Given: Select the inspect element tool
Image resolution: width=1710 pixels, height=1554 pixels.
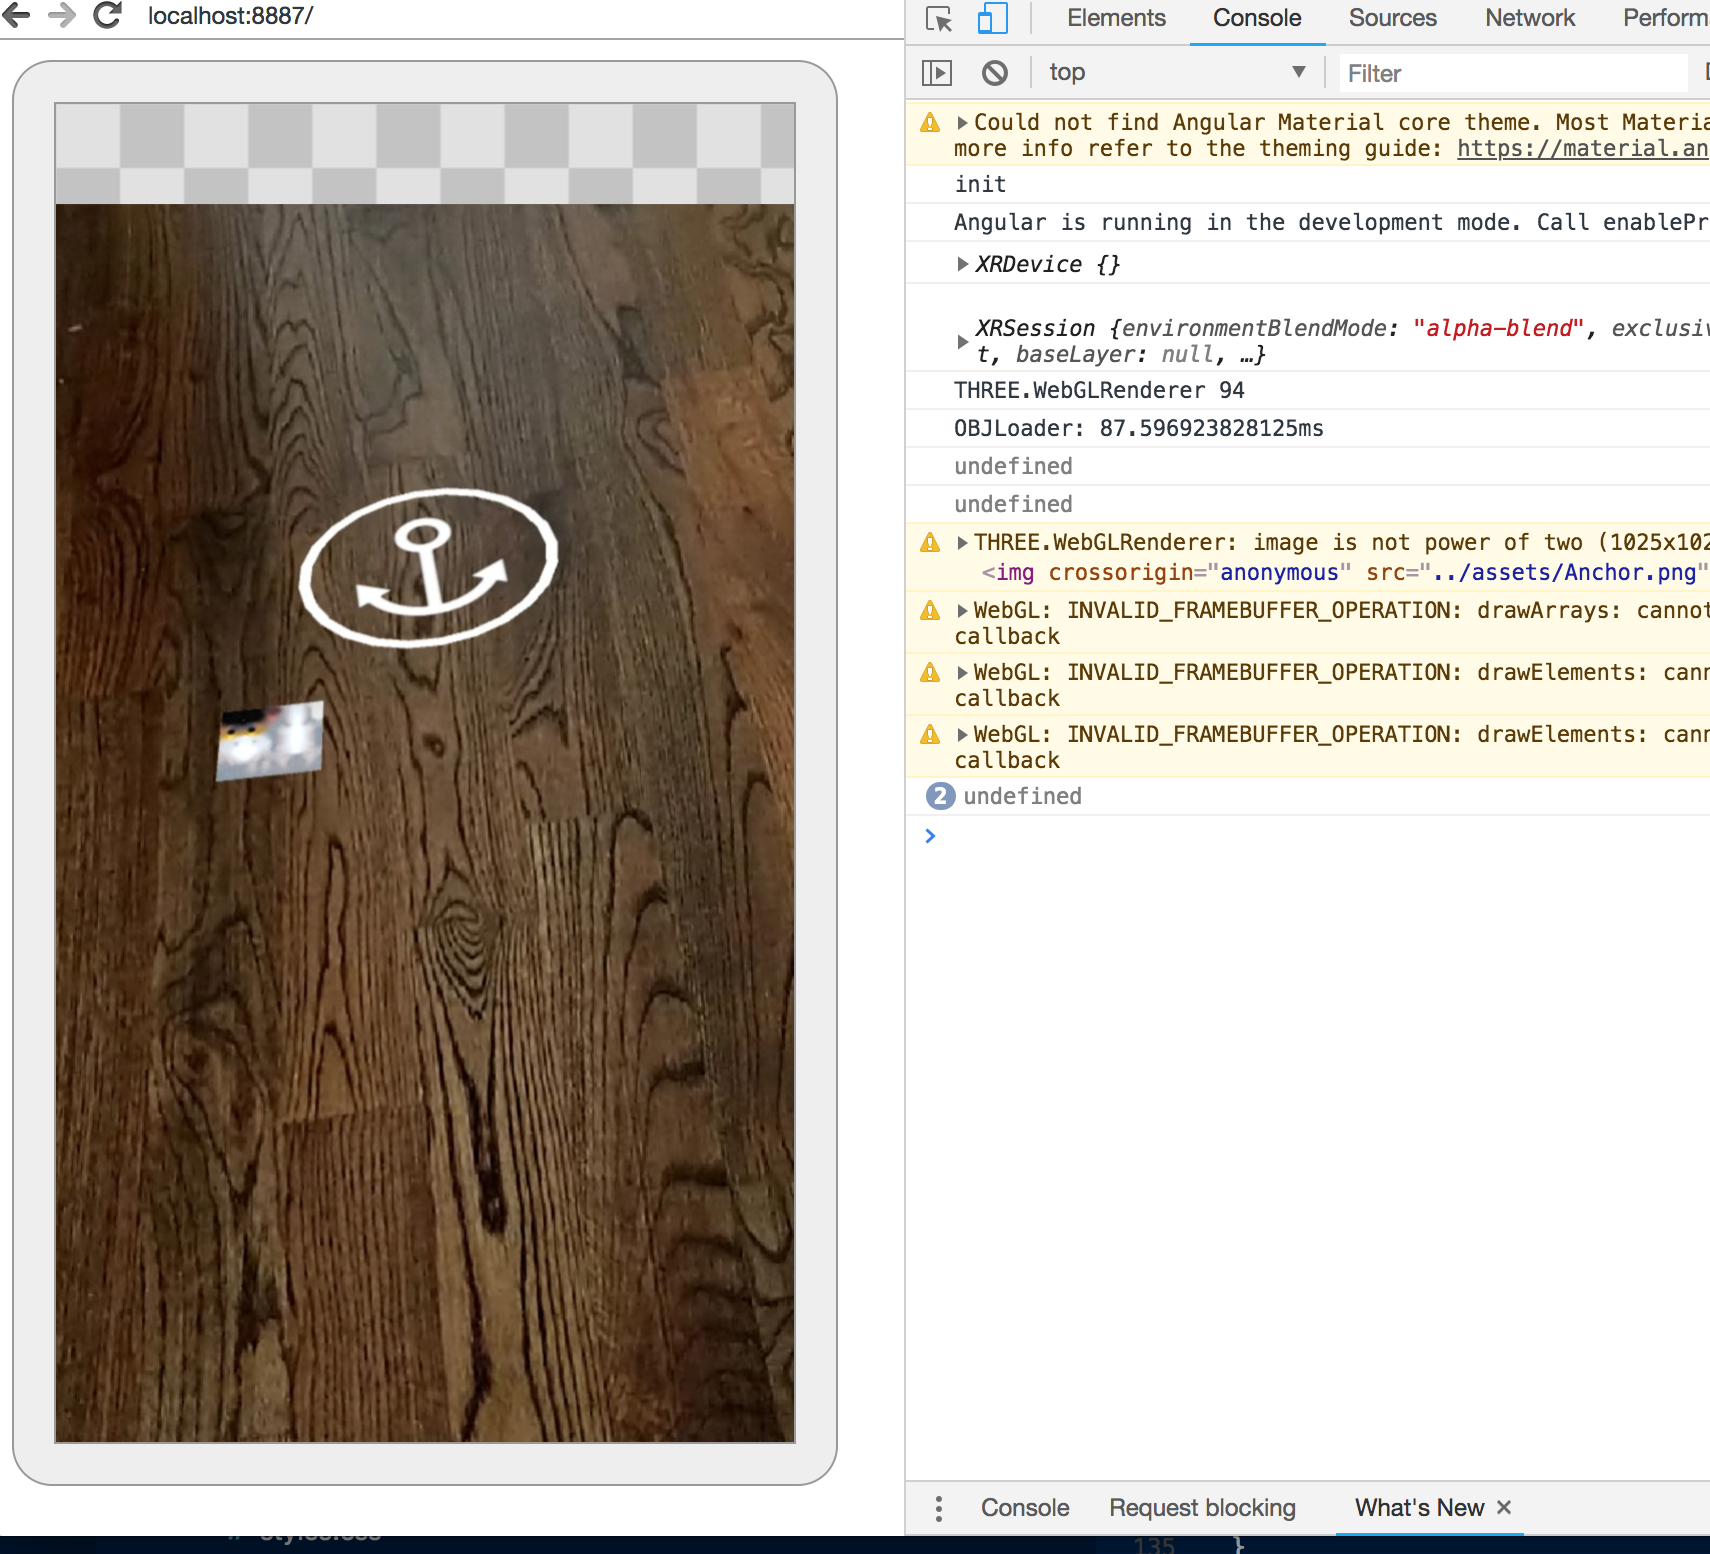Looking at the screenshot, I should click(938, 19).
